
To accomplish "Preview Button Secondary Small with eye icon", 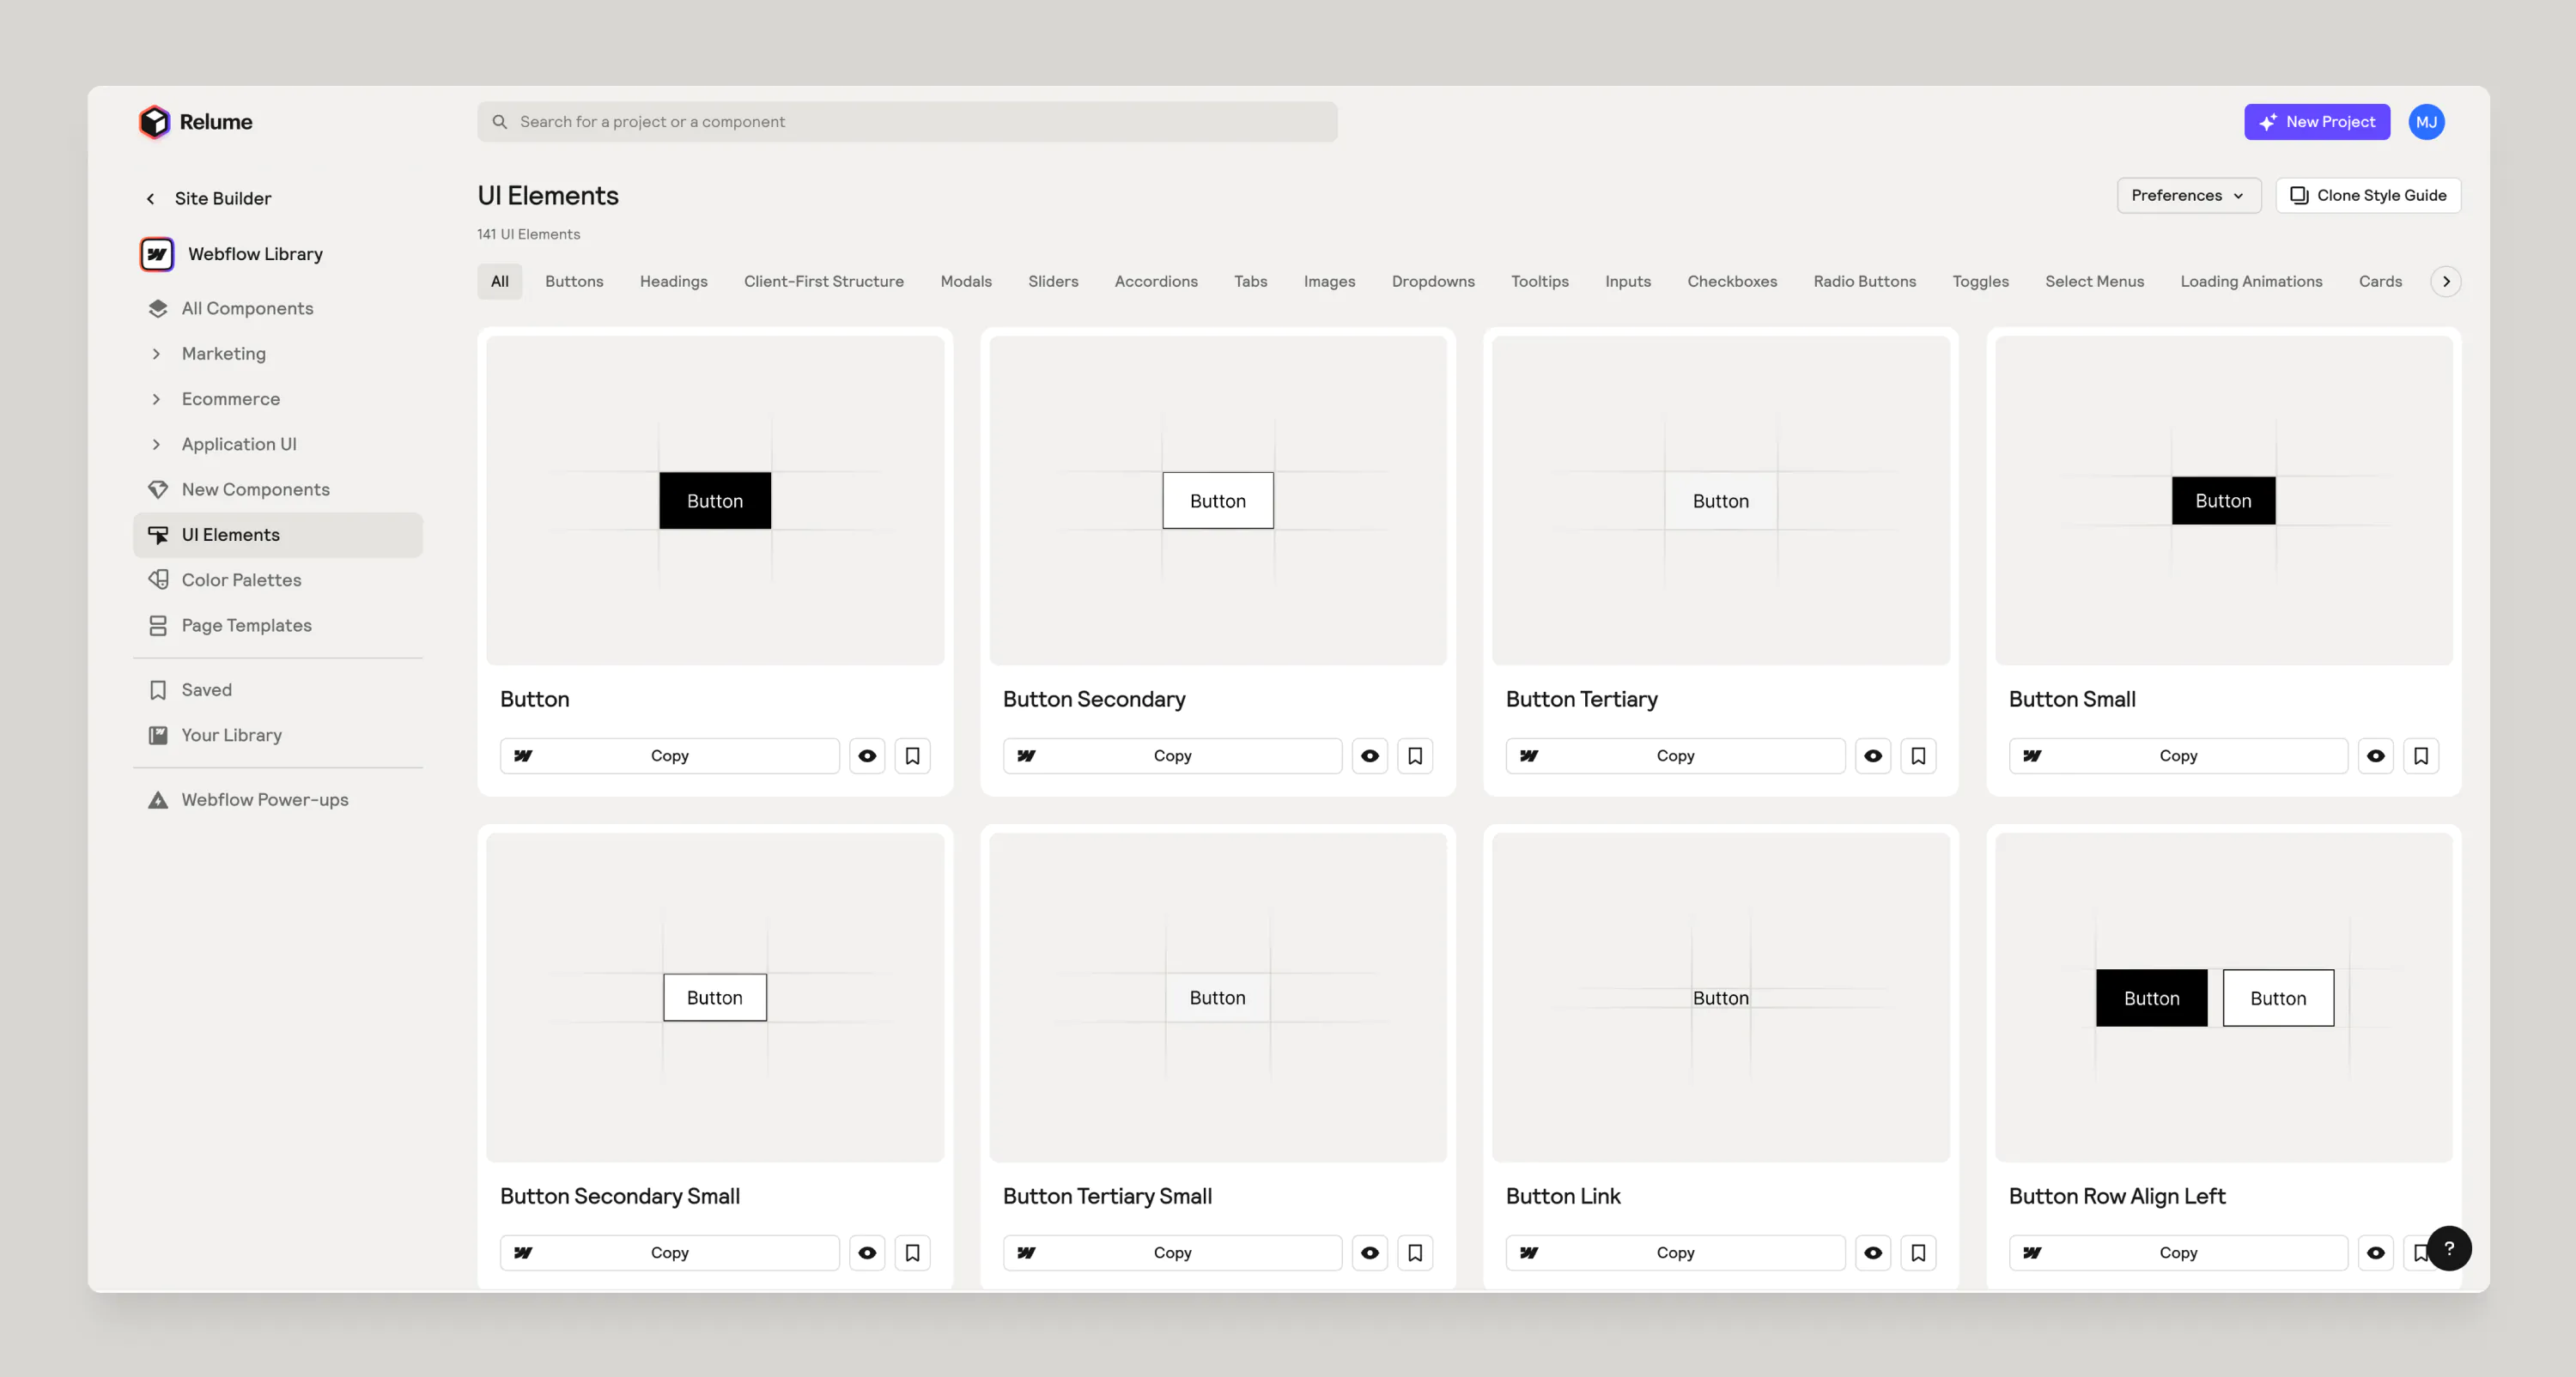I will click(x=867, y=1253).
